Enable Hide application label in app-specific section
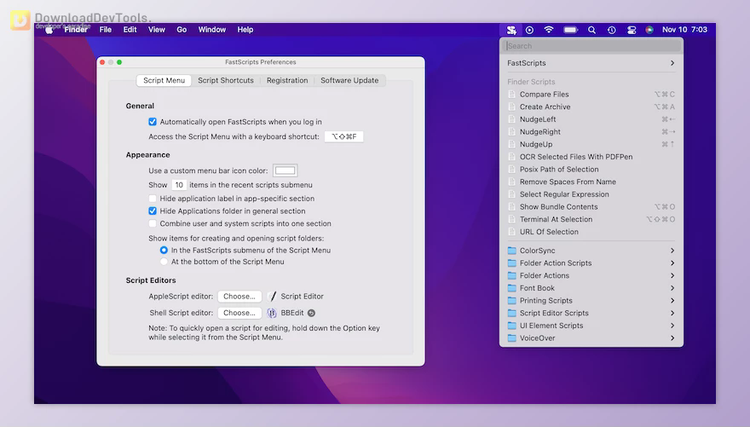The image size is (750, 427). [153, 198]
